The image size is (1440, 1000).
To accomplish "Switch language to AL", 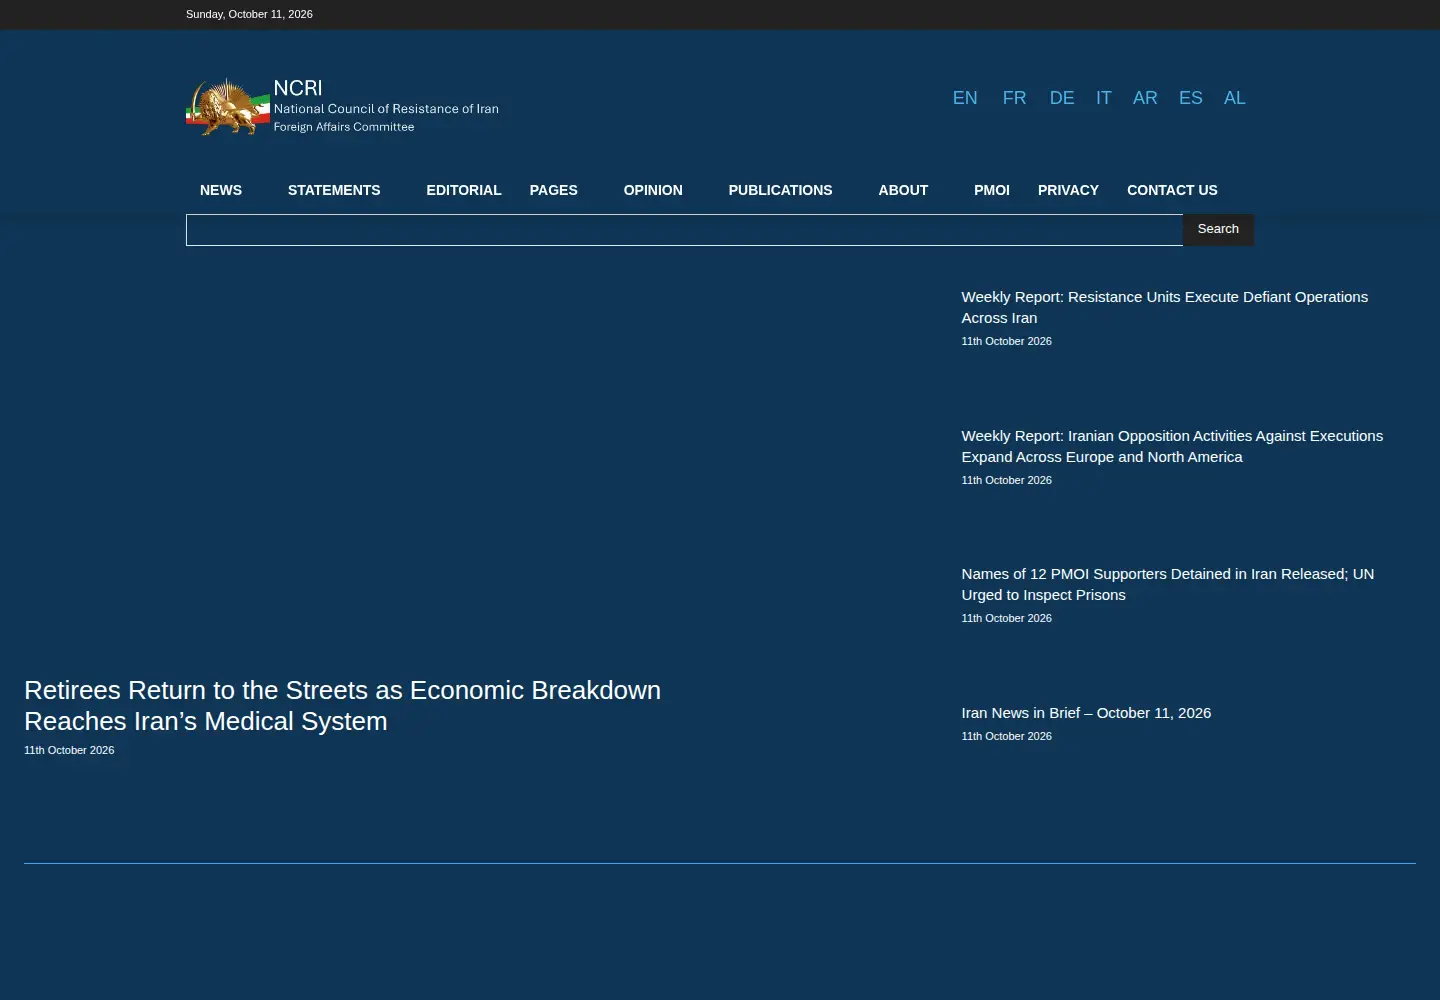I will click(x=1235, y=98).
